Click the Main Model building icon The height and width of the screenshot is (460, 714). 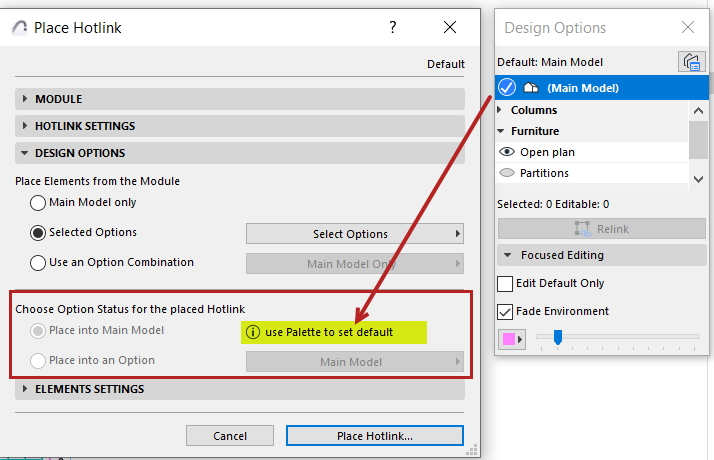pos(531,88)
